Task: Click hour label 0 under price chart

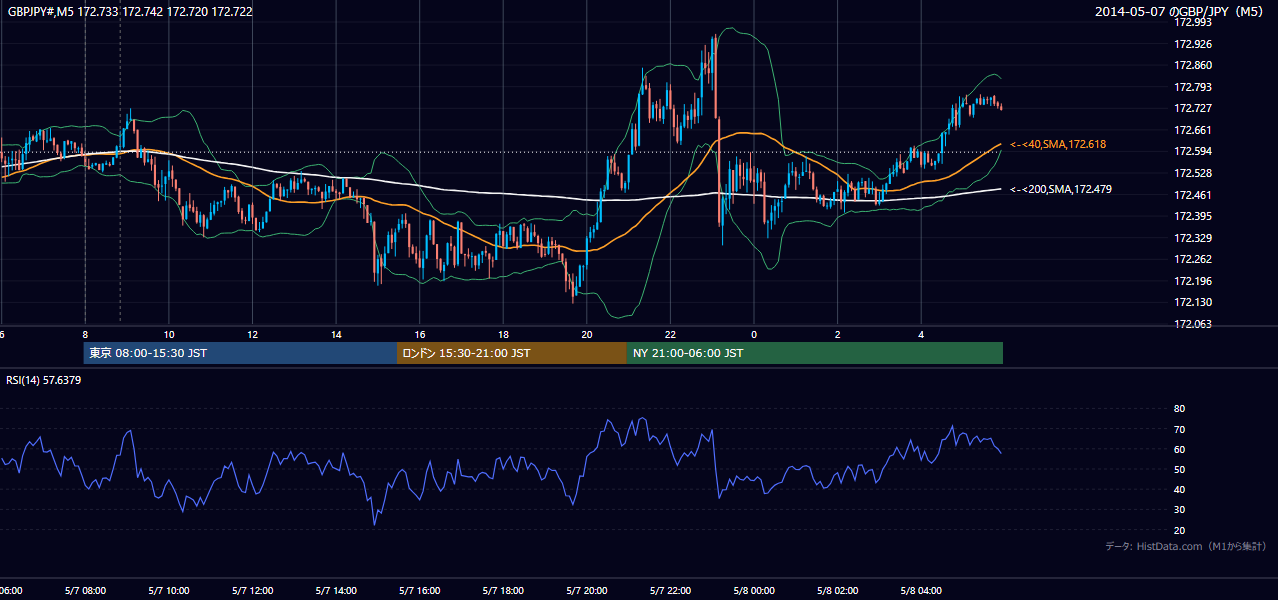Action: point(754,335)
